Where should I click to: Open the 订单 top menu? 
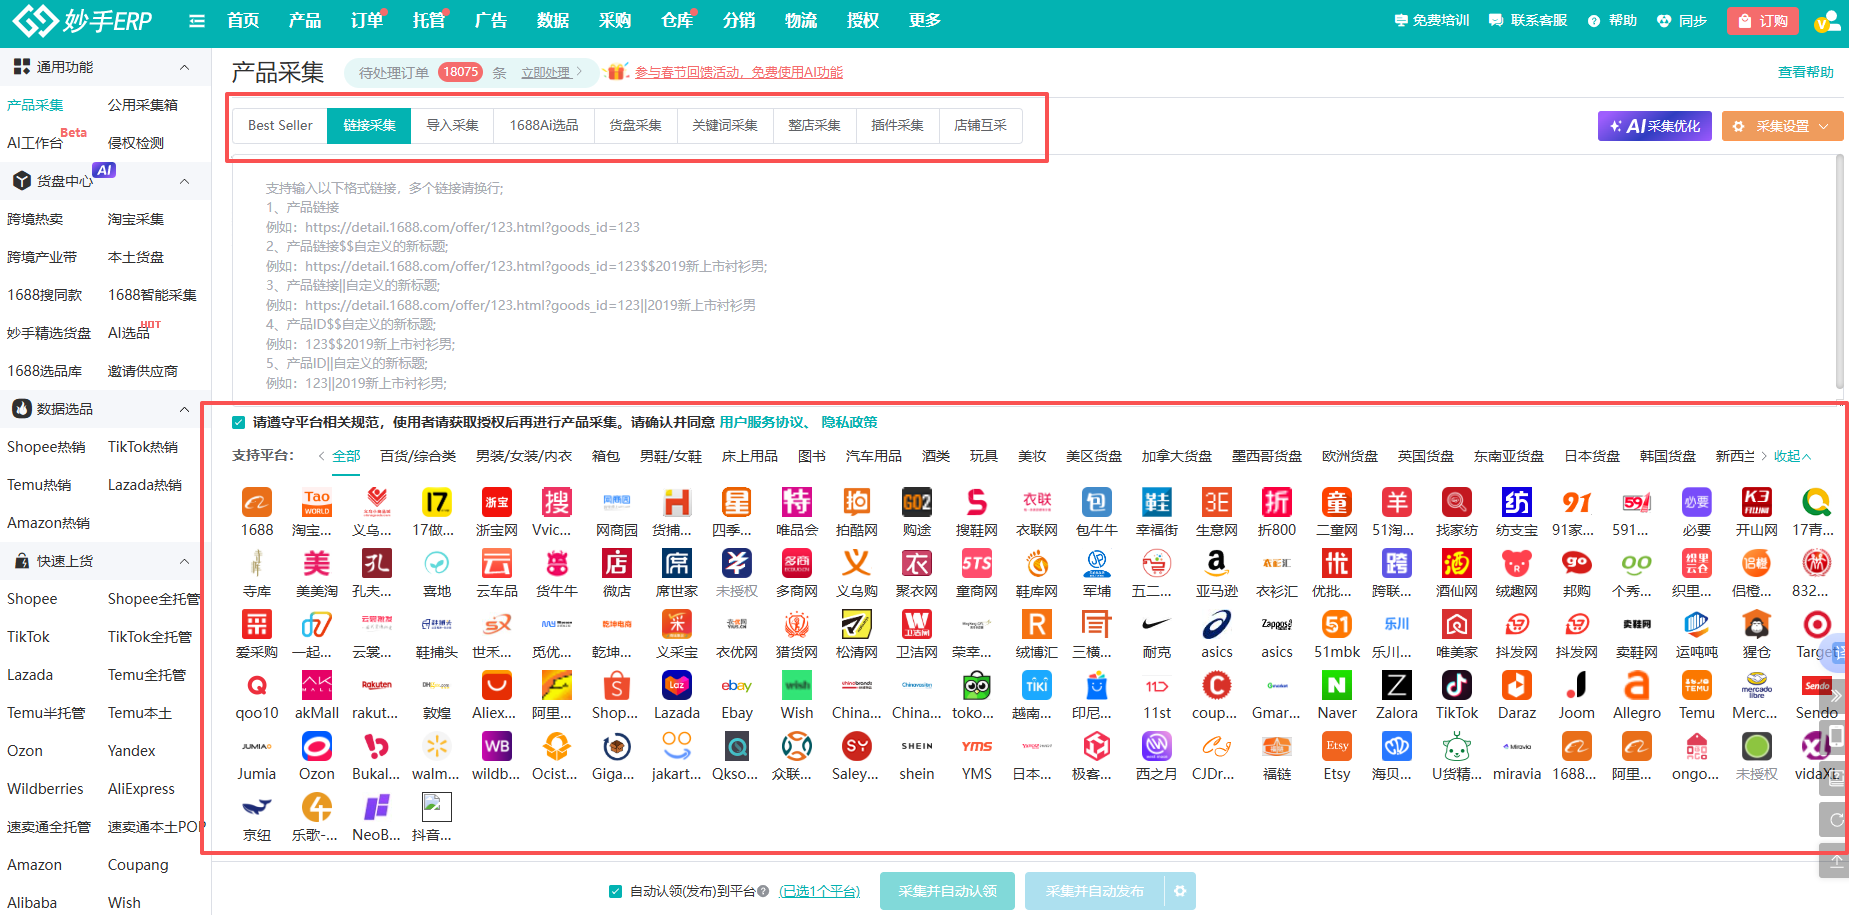366,21
